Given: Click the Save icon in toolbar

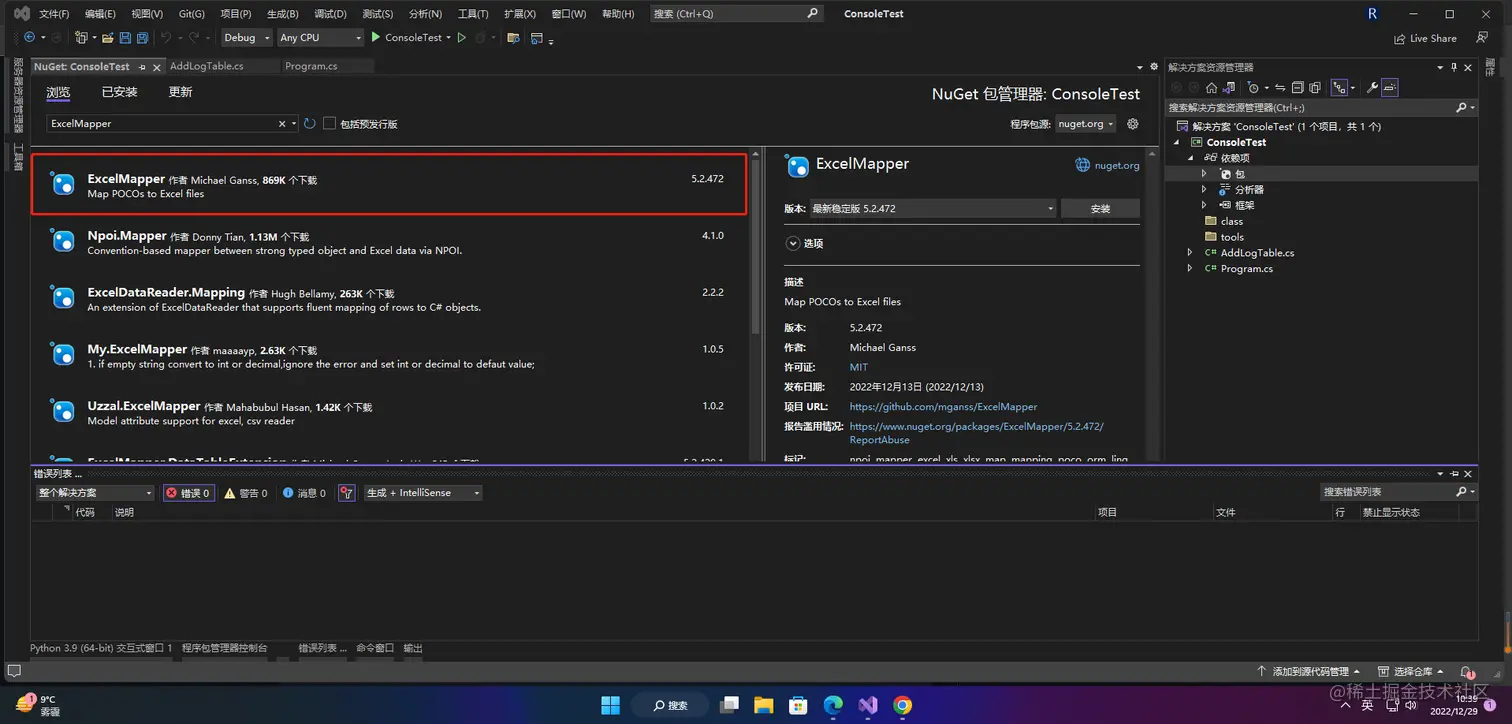Looking at the screenshot, I should tap(125, 37).
